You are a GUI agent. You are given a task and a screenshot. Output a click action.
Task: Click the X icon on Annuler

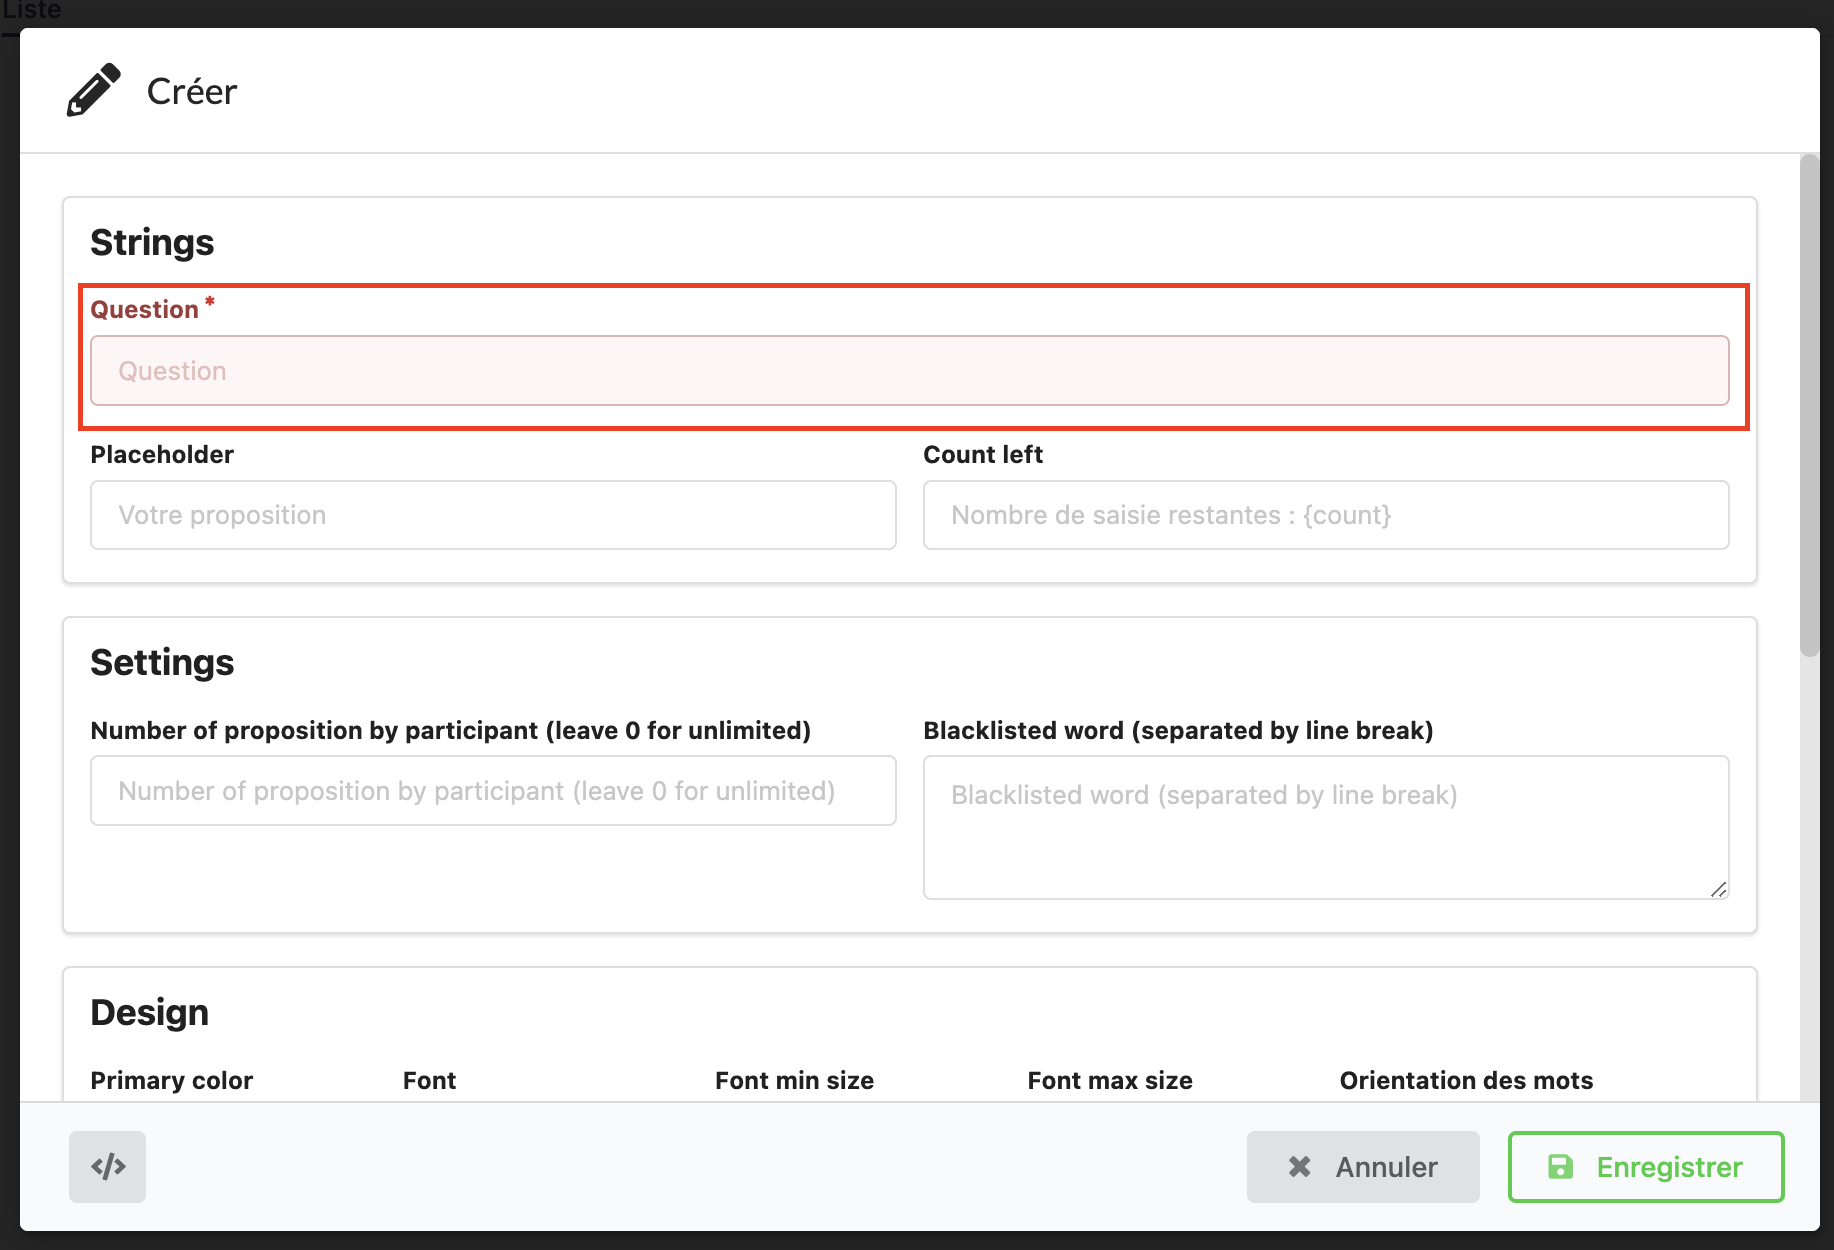1299,1167
